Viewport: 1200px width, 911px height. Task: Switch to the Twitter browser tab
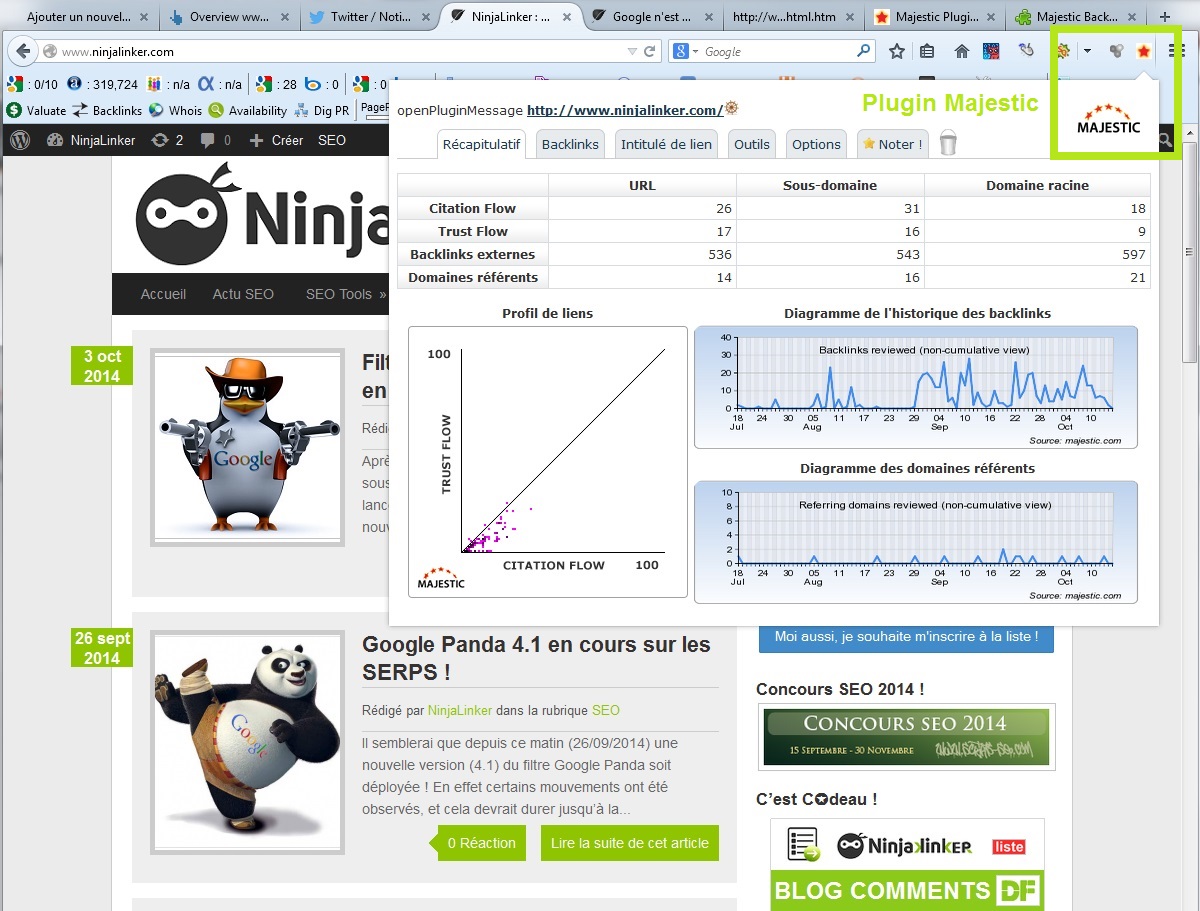tap(370, 17)
